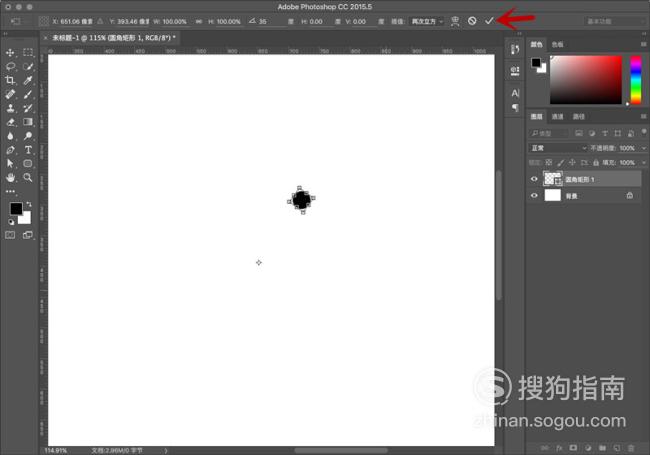Open the Character panel icon

point(515,93)
